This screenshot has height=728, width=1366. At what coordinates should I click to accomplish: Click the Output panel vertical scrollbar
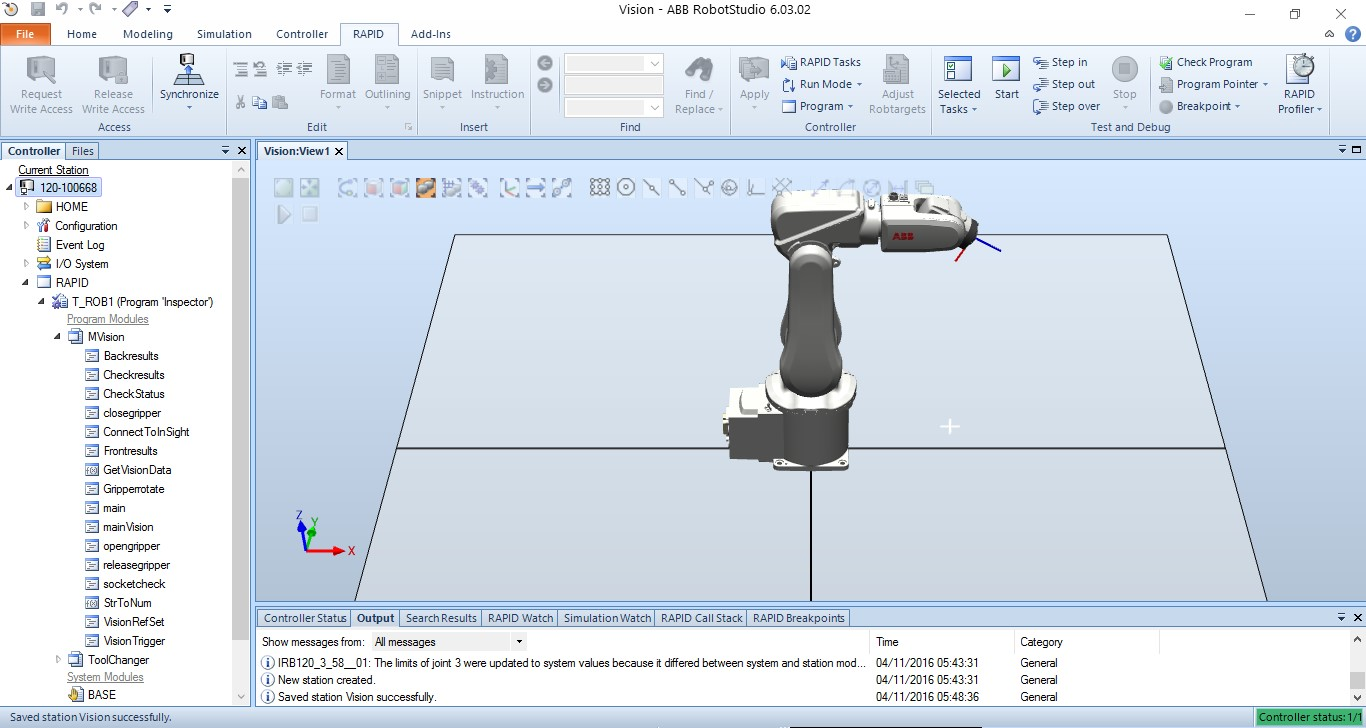click(x=1357, y=680)
